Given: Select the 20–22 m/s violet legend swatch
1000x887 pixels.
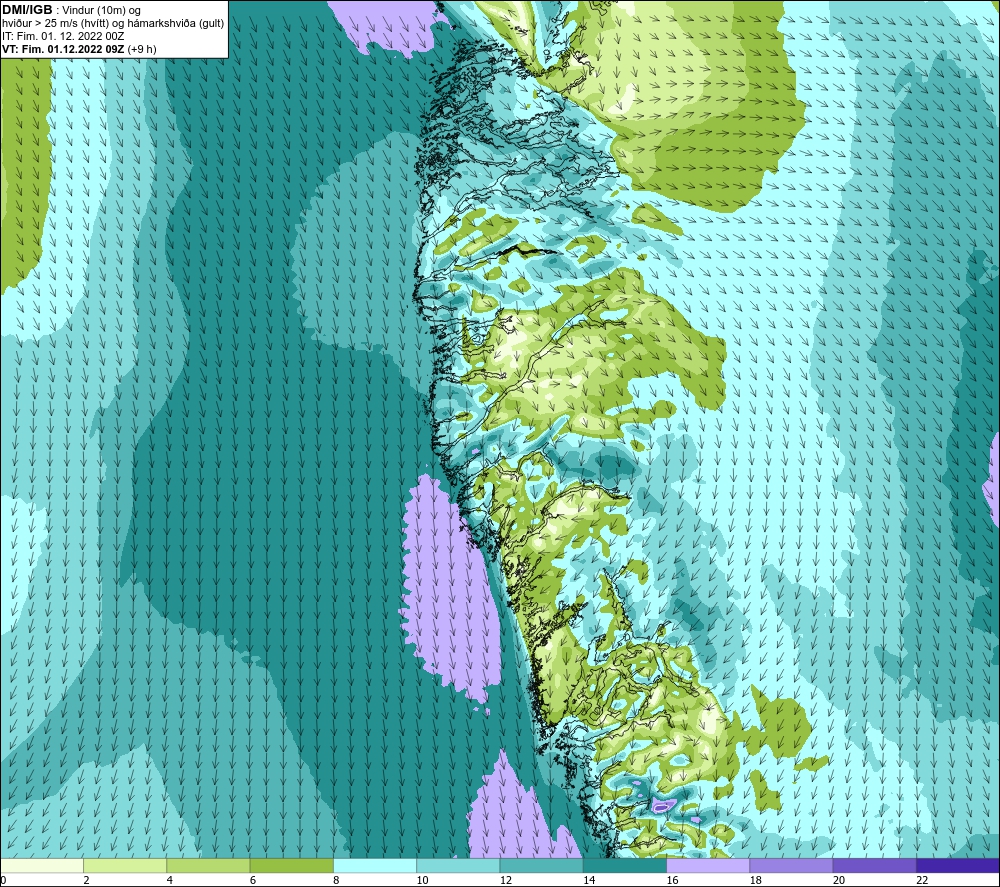Looking at the screenshot, I should click(874, 866).
